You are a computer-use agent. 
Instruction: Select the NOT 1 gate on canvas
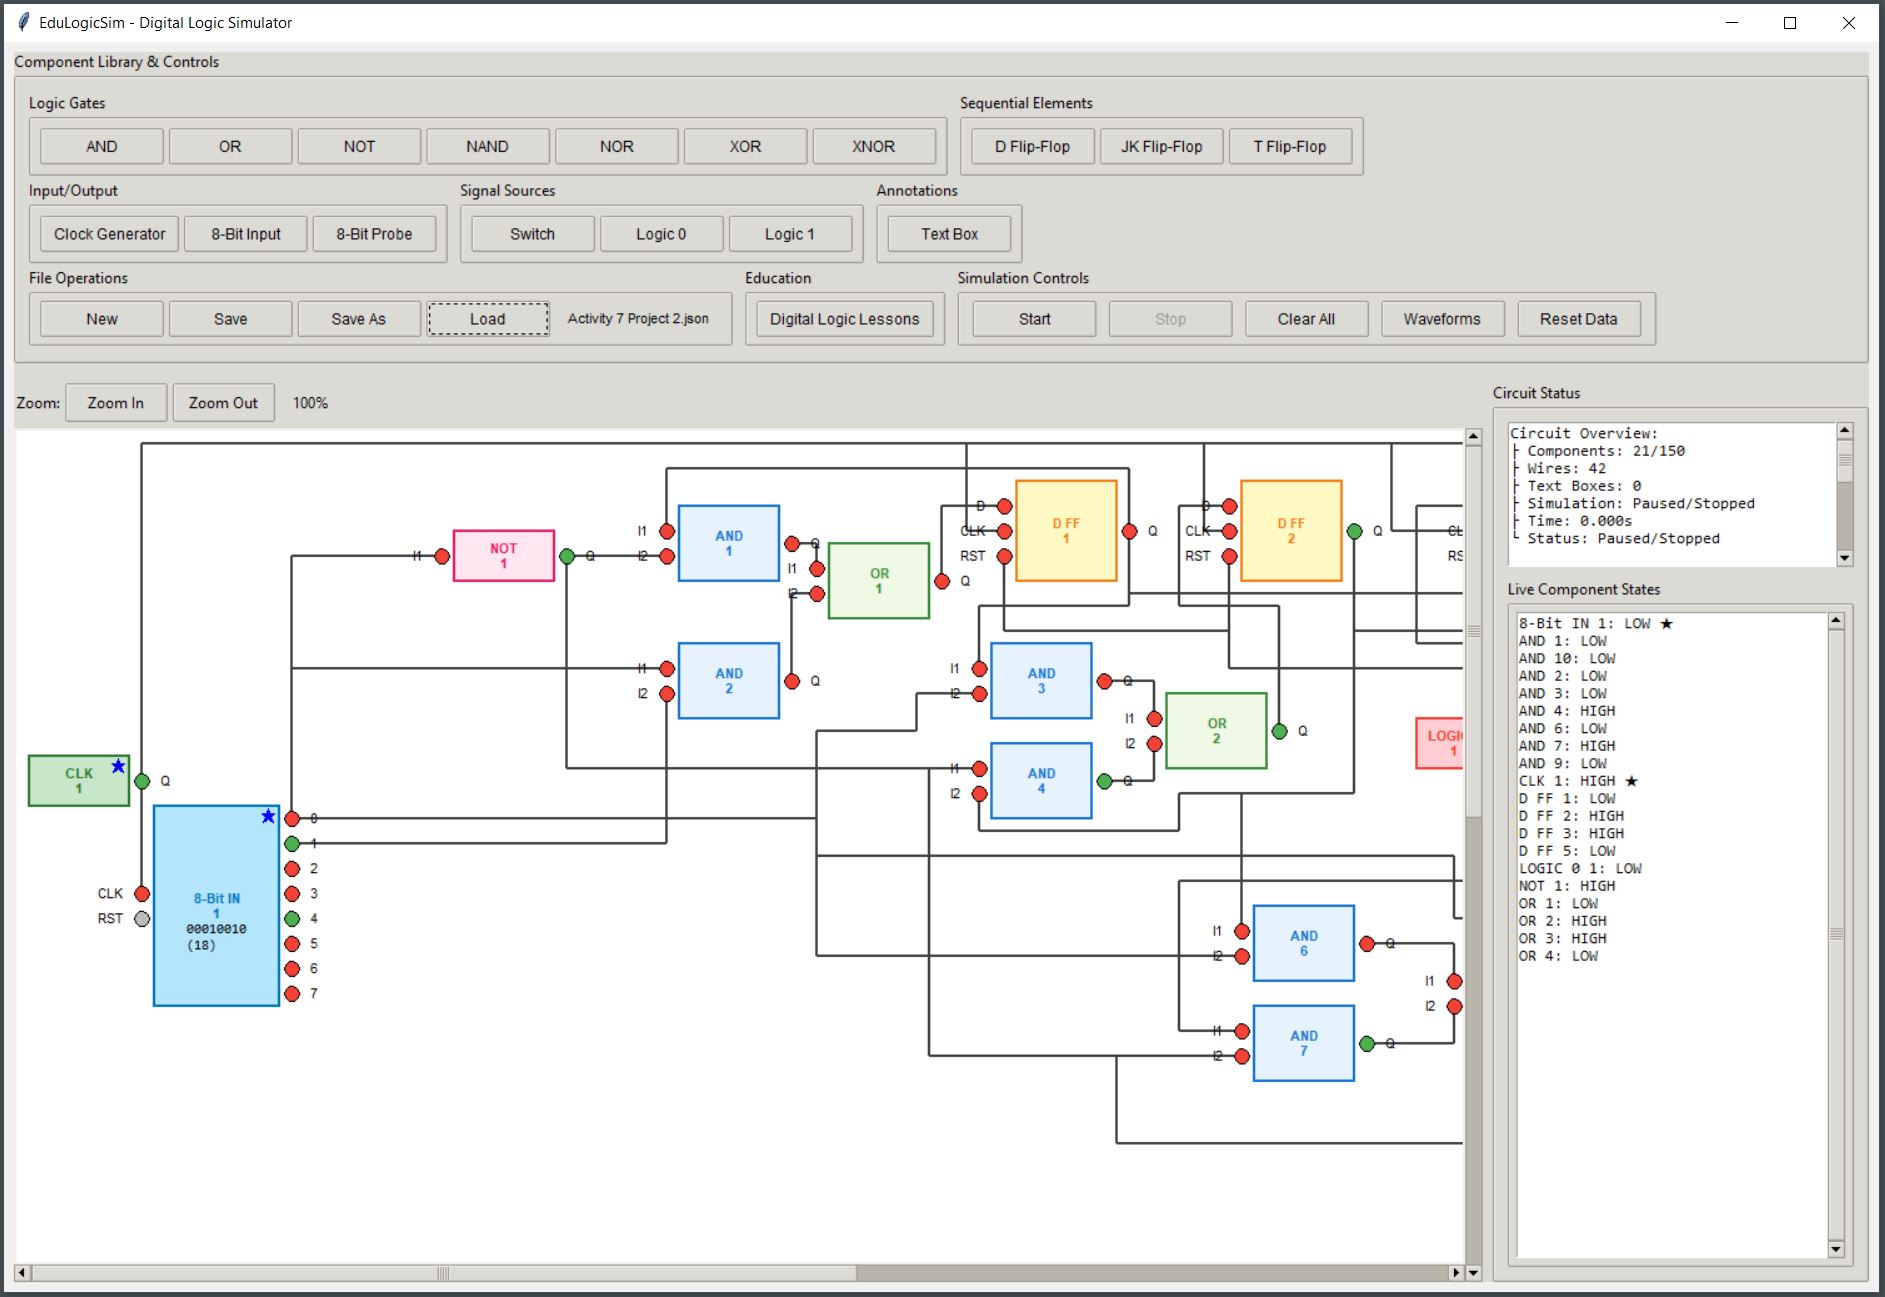coord(503,556)
